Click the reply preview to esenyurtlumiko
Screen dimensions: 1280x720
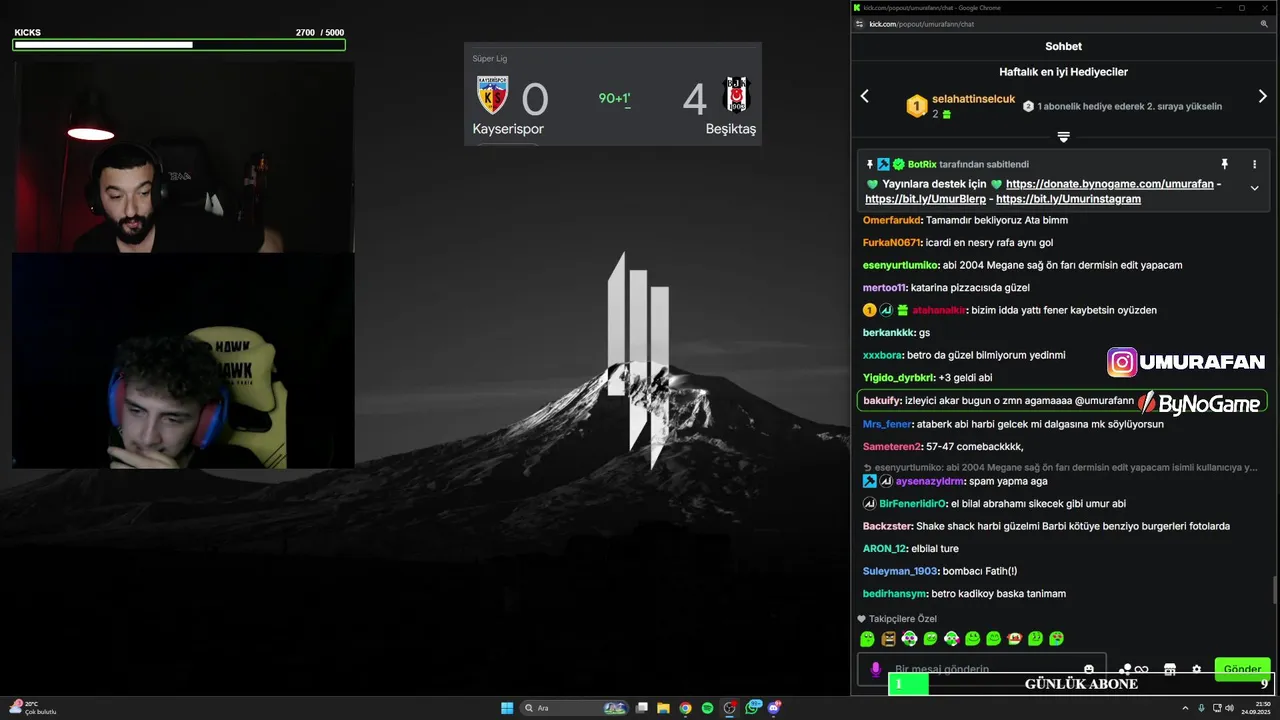[1060, 467]
